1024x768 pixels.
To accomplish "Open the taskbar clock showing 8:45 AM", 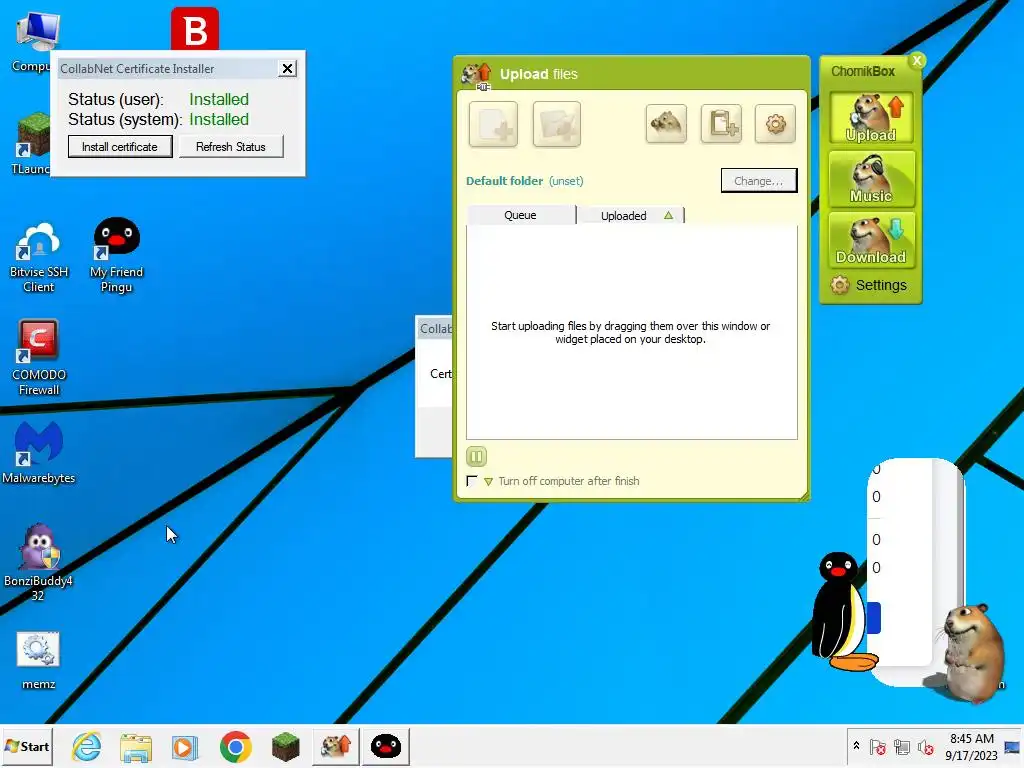I will [x=972, y=747].
